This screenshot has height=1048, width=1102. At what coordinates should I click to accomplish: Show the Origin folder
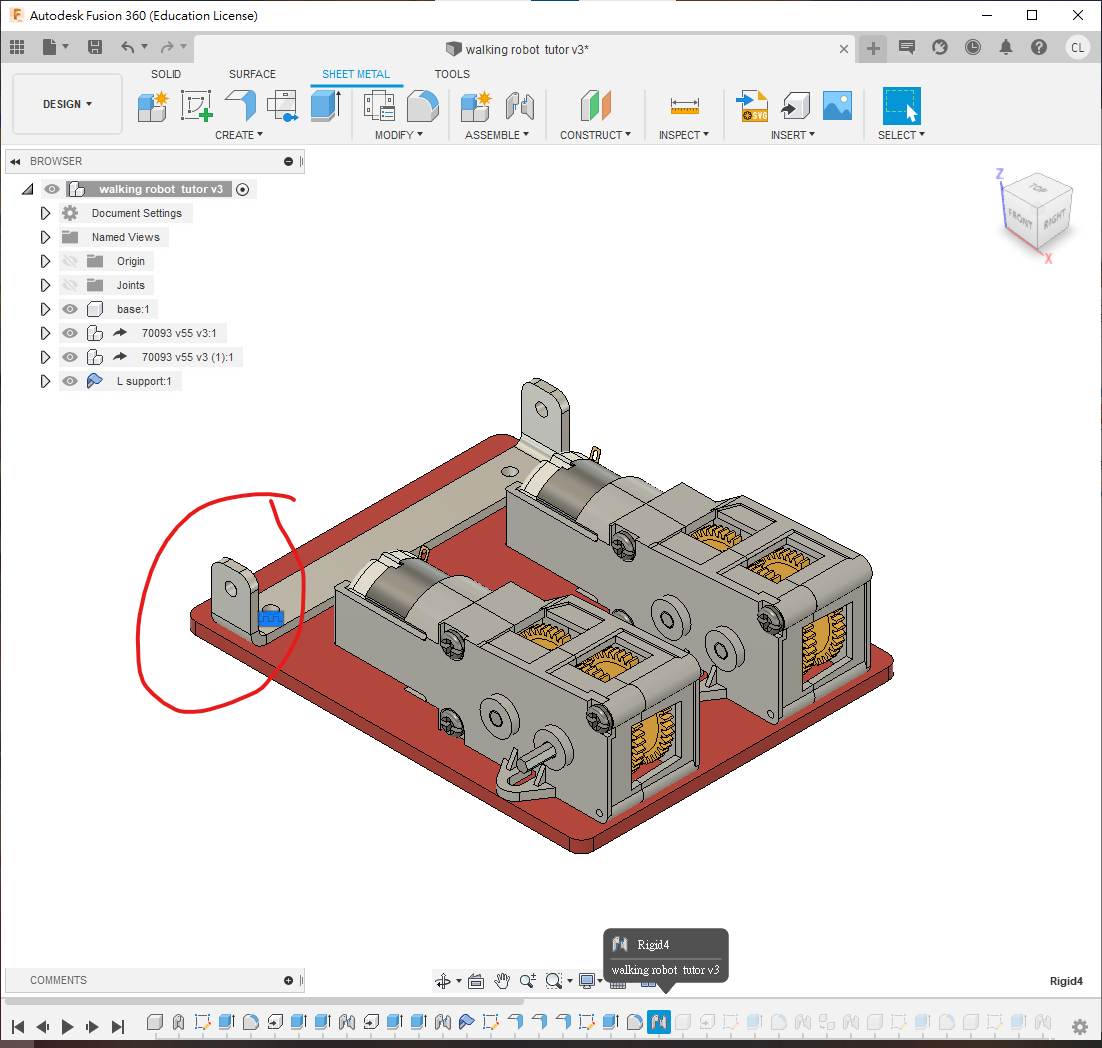click(70, 261)
